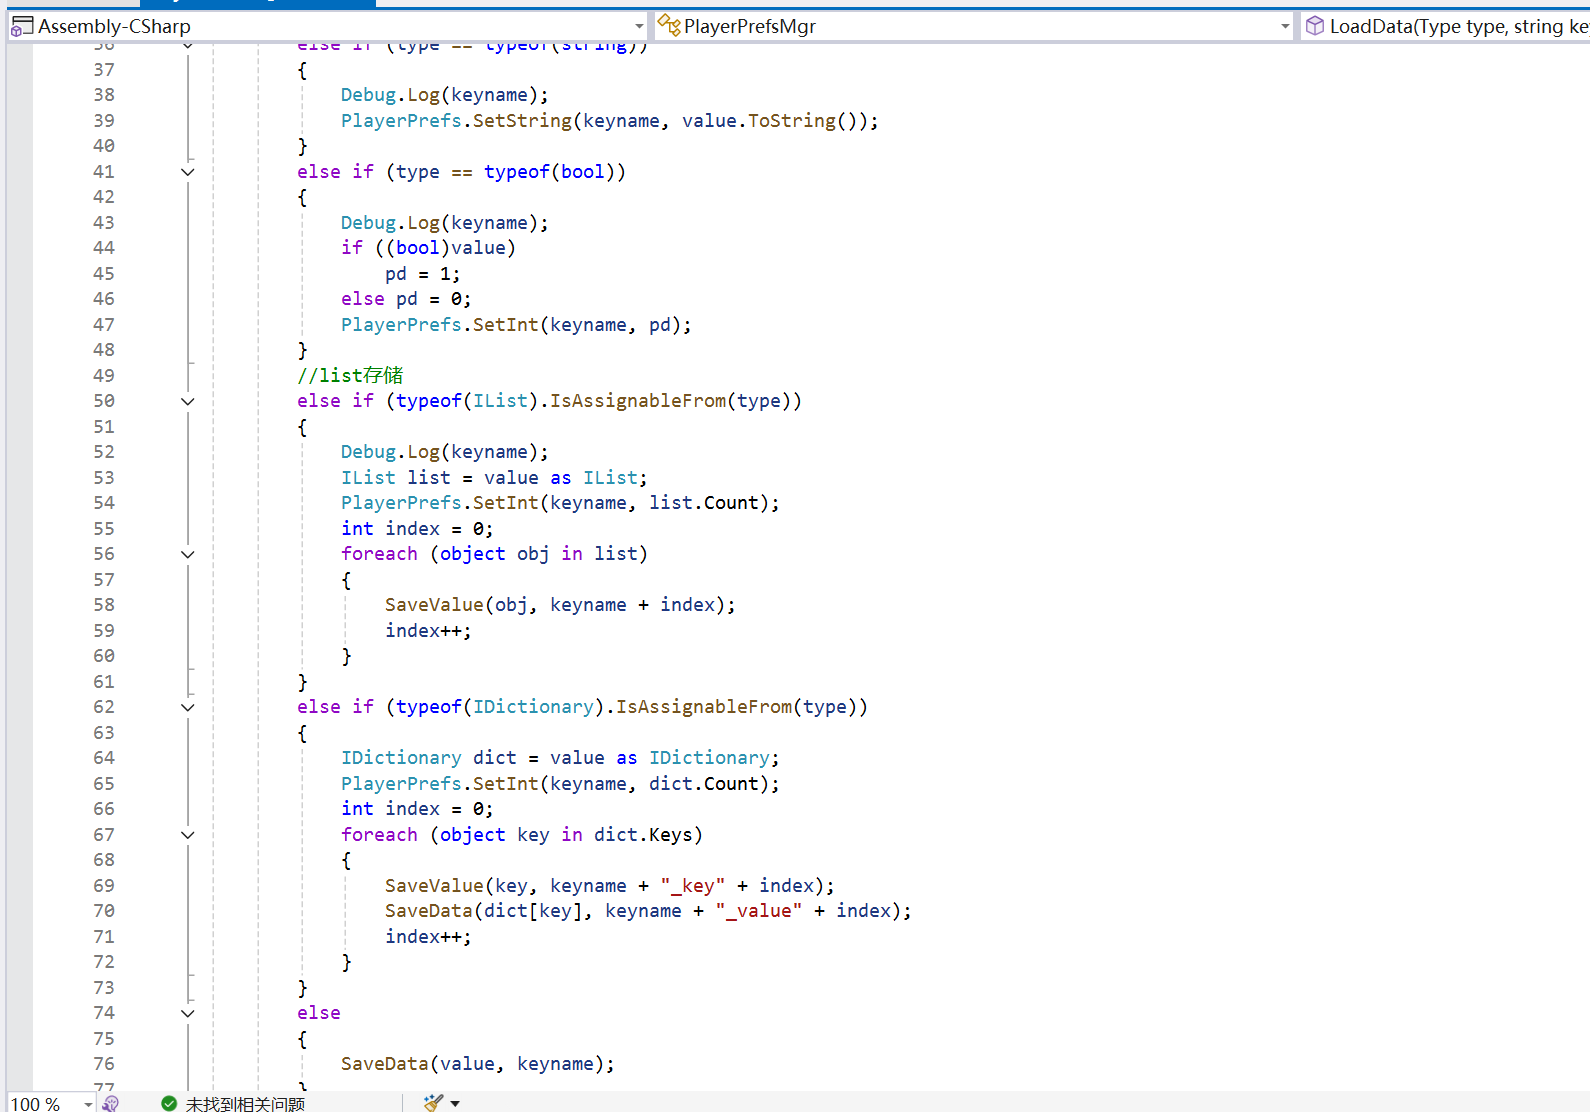Click the 未找到相关问题 status message
This screenshot has height=1112, width=1590.
(x=245, y=1103)
